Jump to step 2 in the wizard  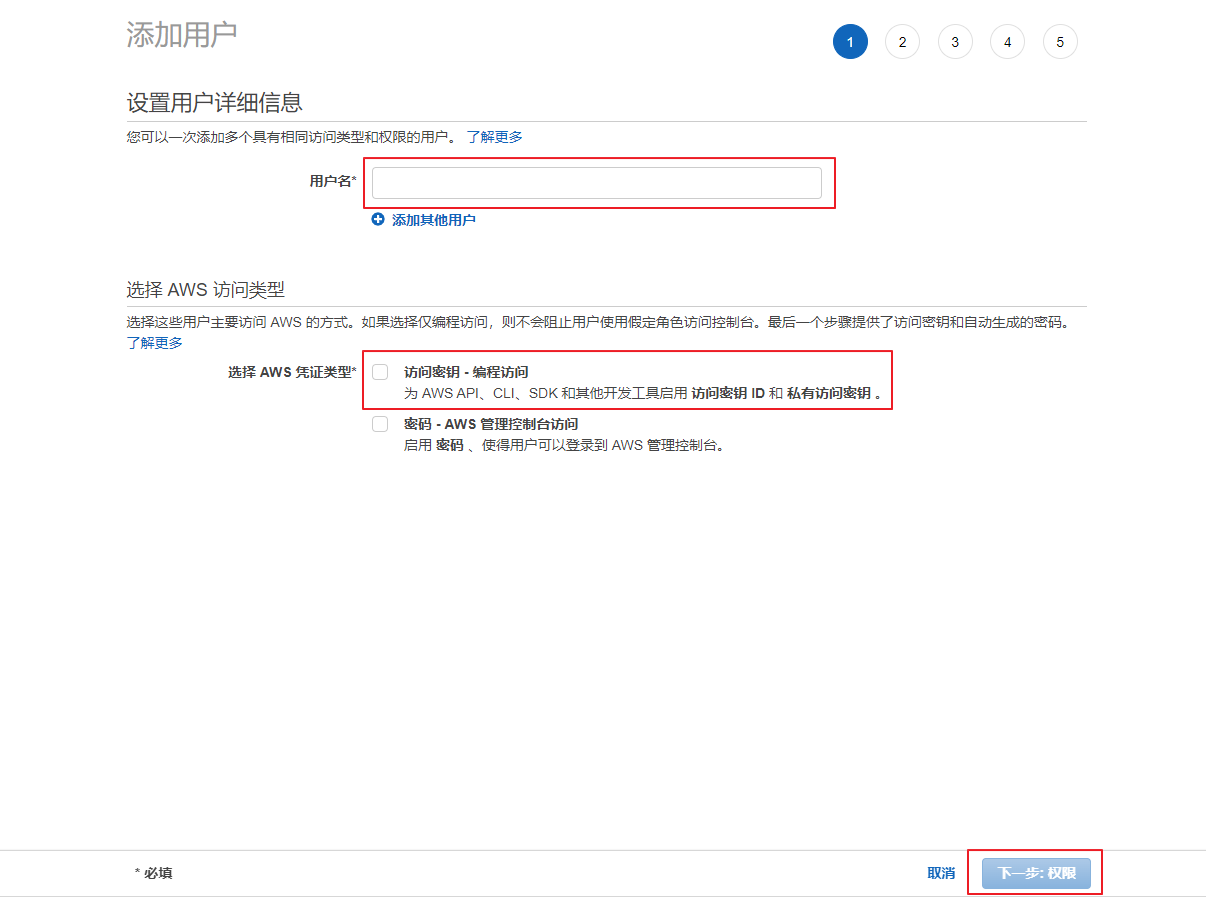(902, 42)
